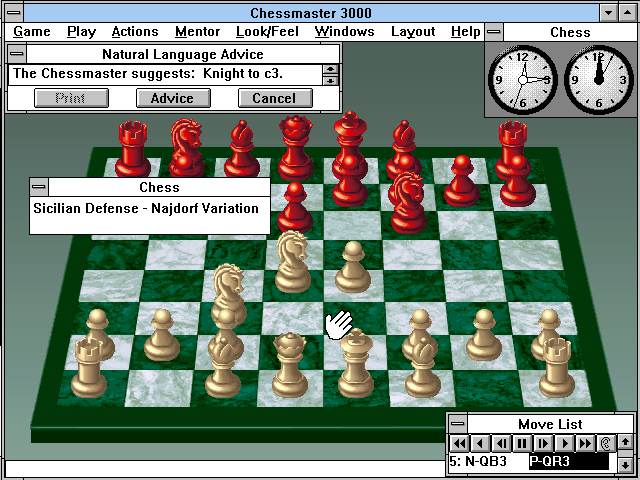640x480 pixels.
Task: Click the Sicilian Defense - Najdorf Variation text
Action: pyautogui.click(x=146, y=209)
